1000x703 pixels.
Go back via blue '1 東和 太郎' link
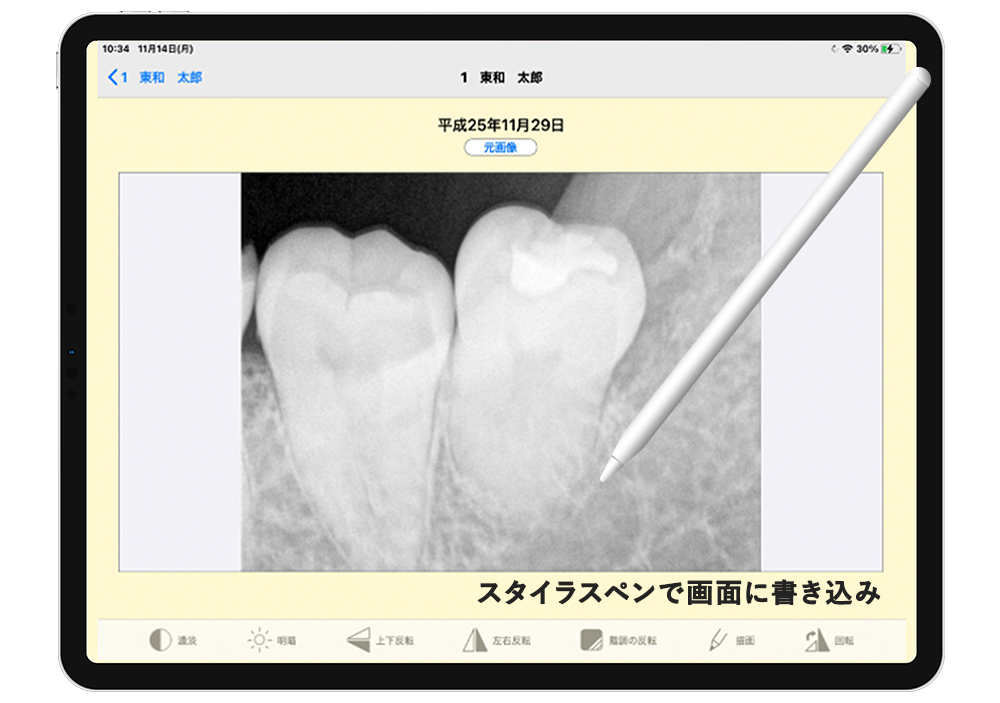(x=162, y=77)
